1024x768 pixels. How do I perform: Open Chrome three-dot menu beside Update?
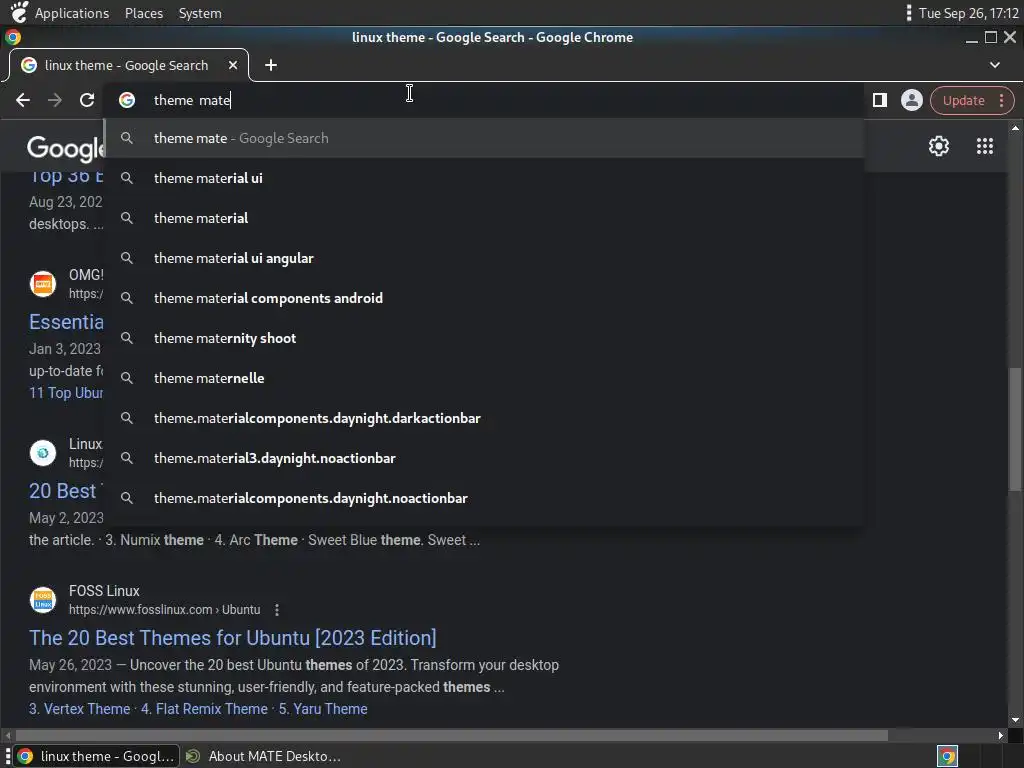pyautogui.click(x=1001, y=101)
